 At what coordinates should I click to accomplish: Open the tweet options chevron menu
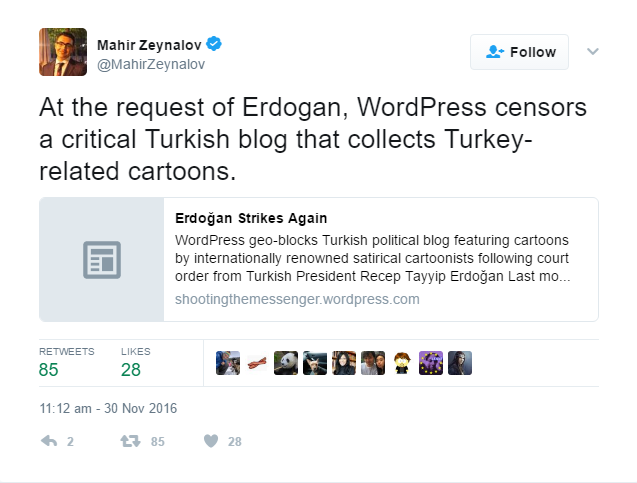[x=592, y=51]
